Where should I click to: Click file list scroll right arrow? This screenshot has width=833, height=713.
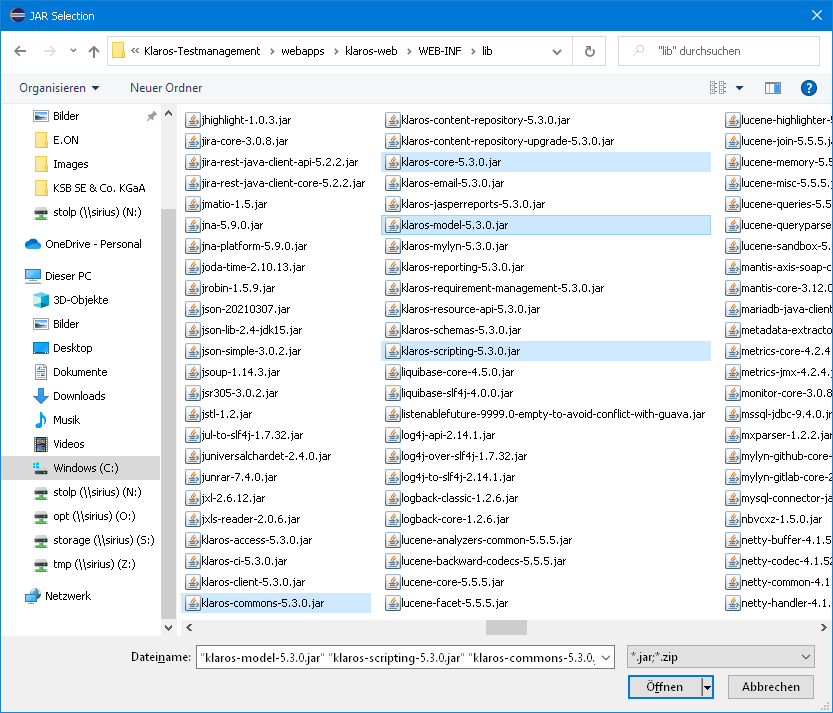(x=823, y=627)
